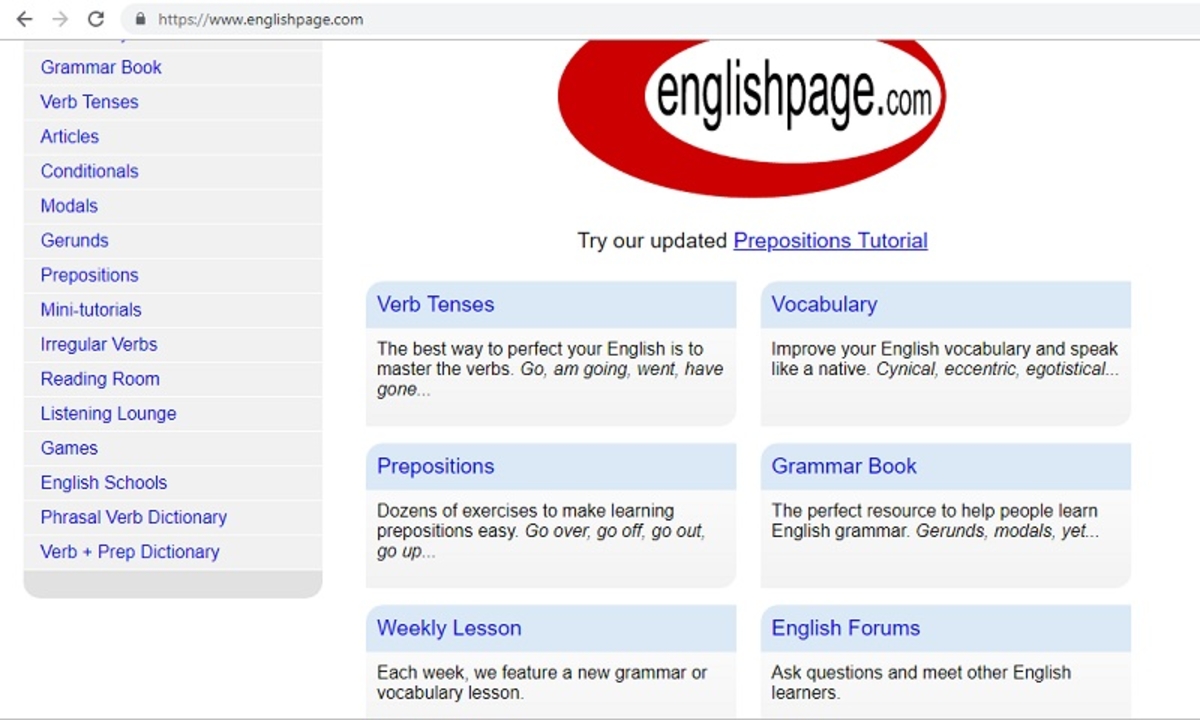This screenshot has height=720, width=1200.
Task: Open Prepositions in the sidebar menu
Action: click(x=89, y=275)
